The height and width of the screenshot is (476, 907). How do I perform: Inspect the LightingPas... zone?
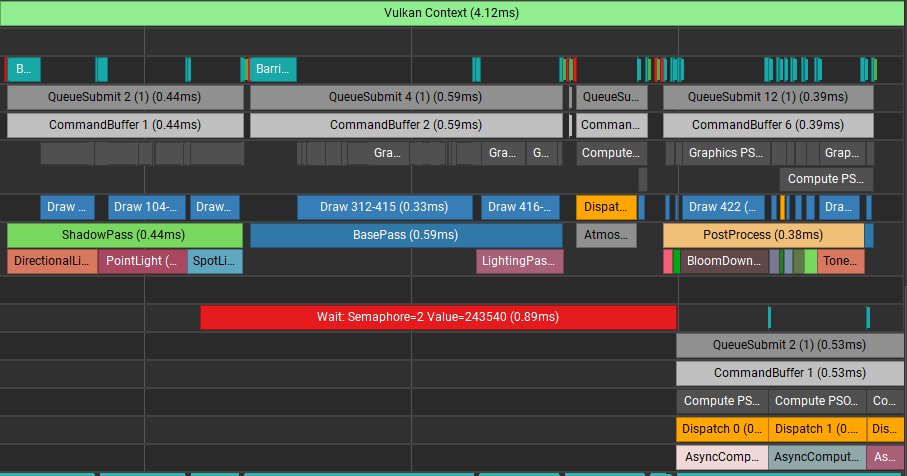[519, 261]
